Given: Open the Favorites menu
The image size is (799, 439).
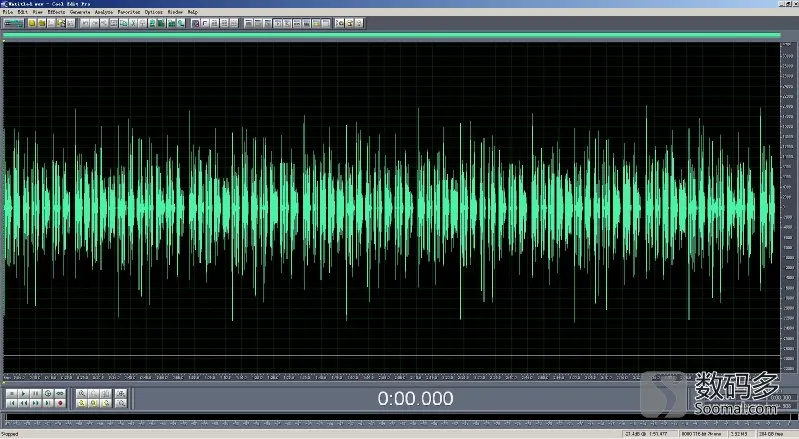Looking at the screenshot, I should (129, 12).
